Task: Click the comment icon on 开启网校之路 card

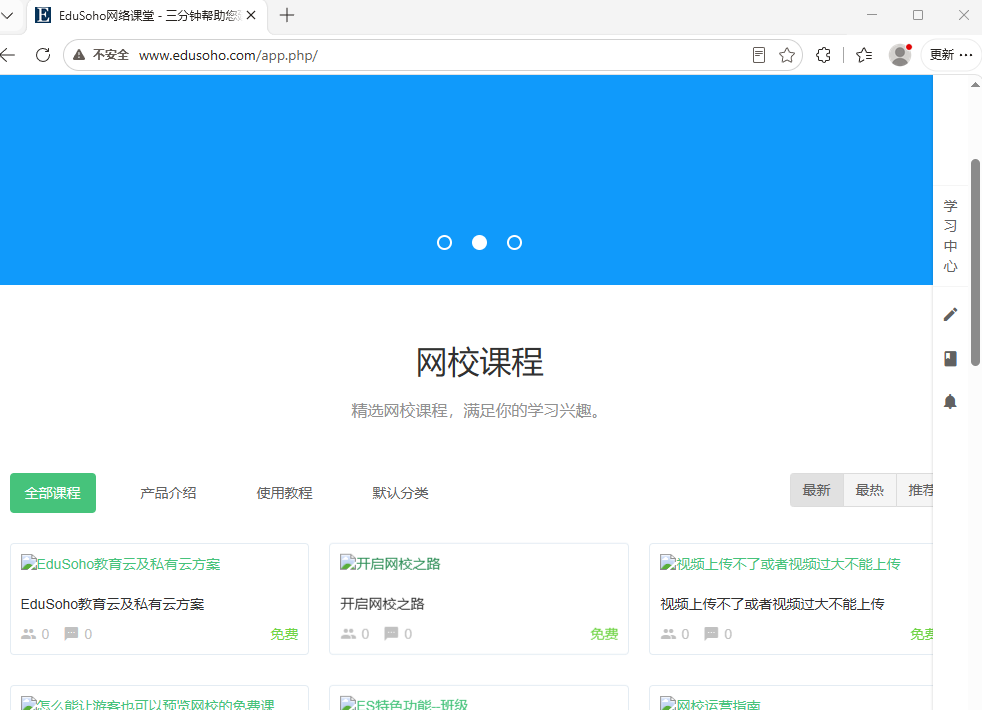Action: pyautogui.click(x=391, y=634)
